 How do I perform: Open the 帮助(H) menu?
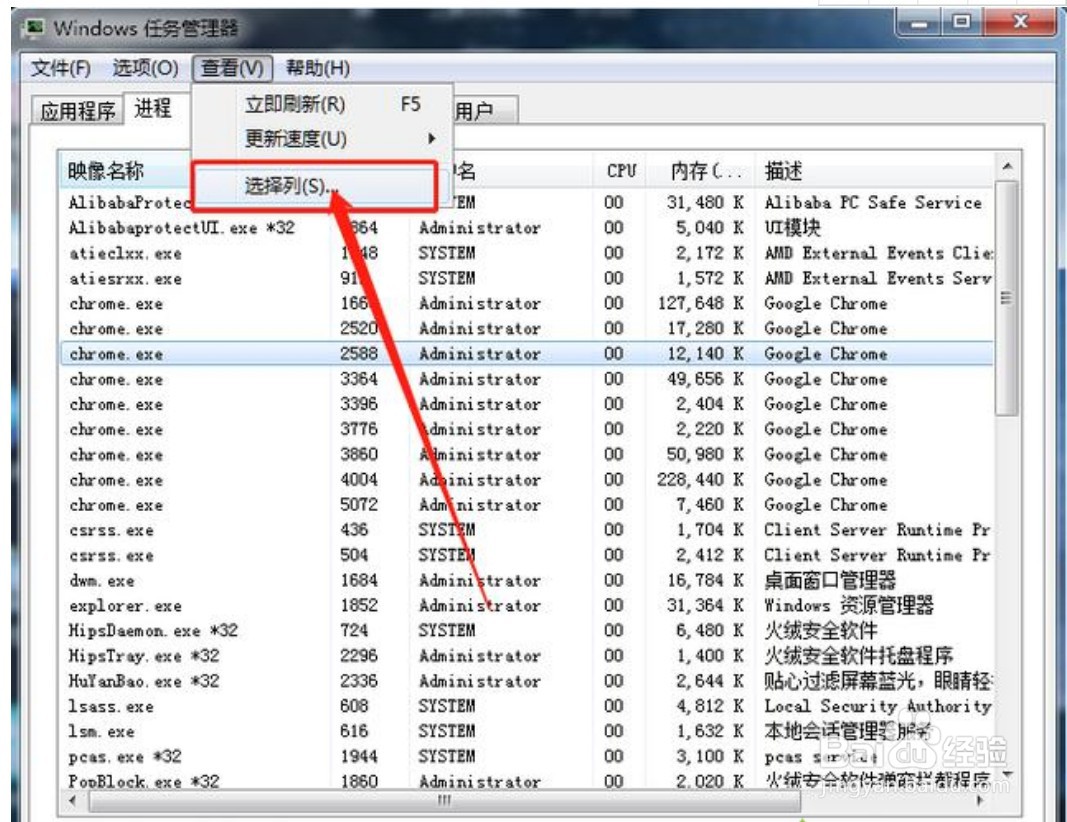pyautogui.click(x=318, y=68)
